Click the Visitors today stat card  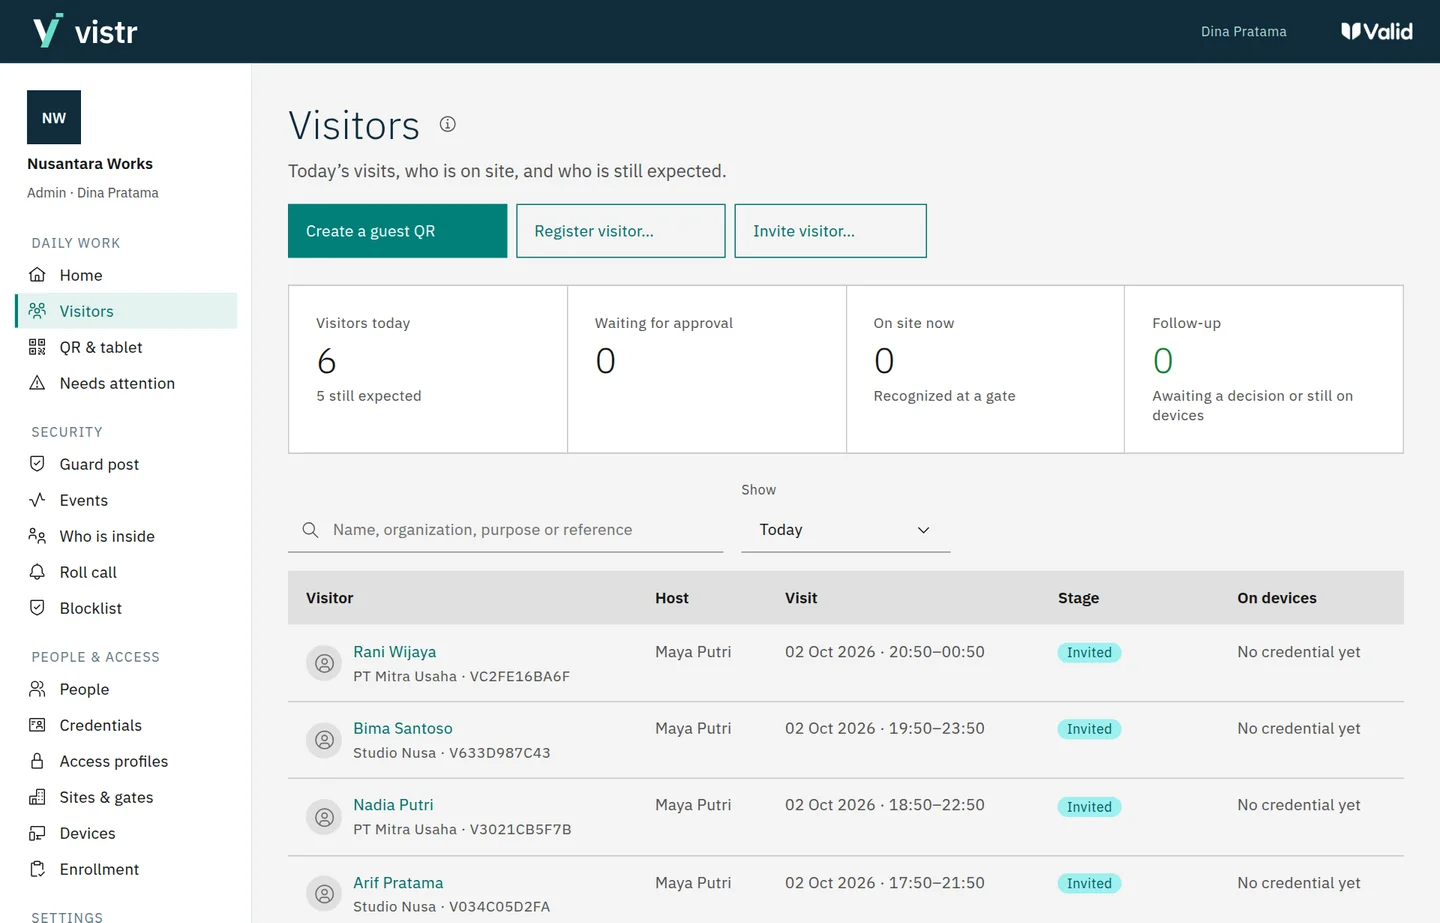428,370
